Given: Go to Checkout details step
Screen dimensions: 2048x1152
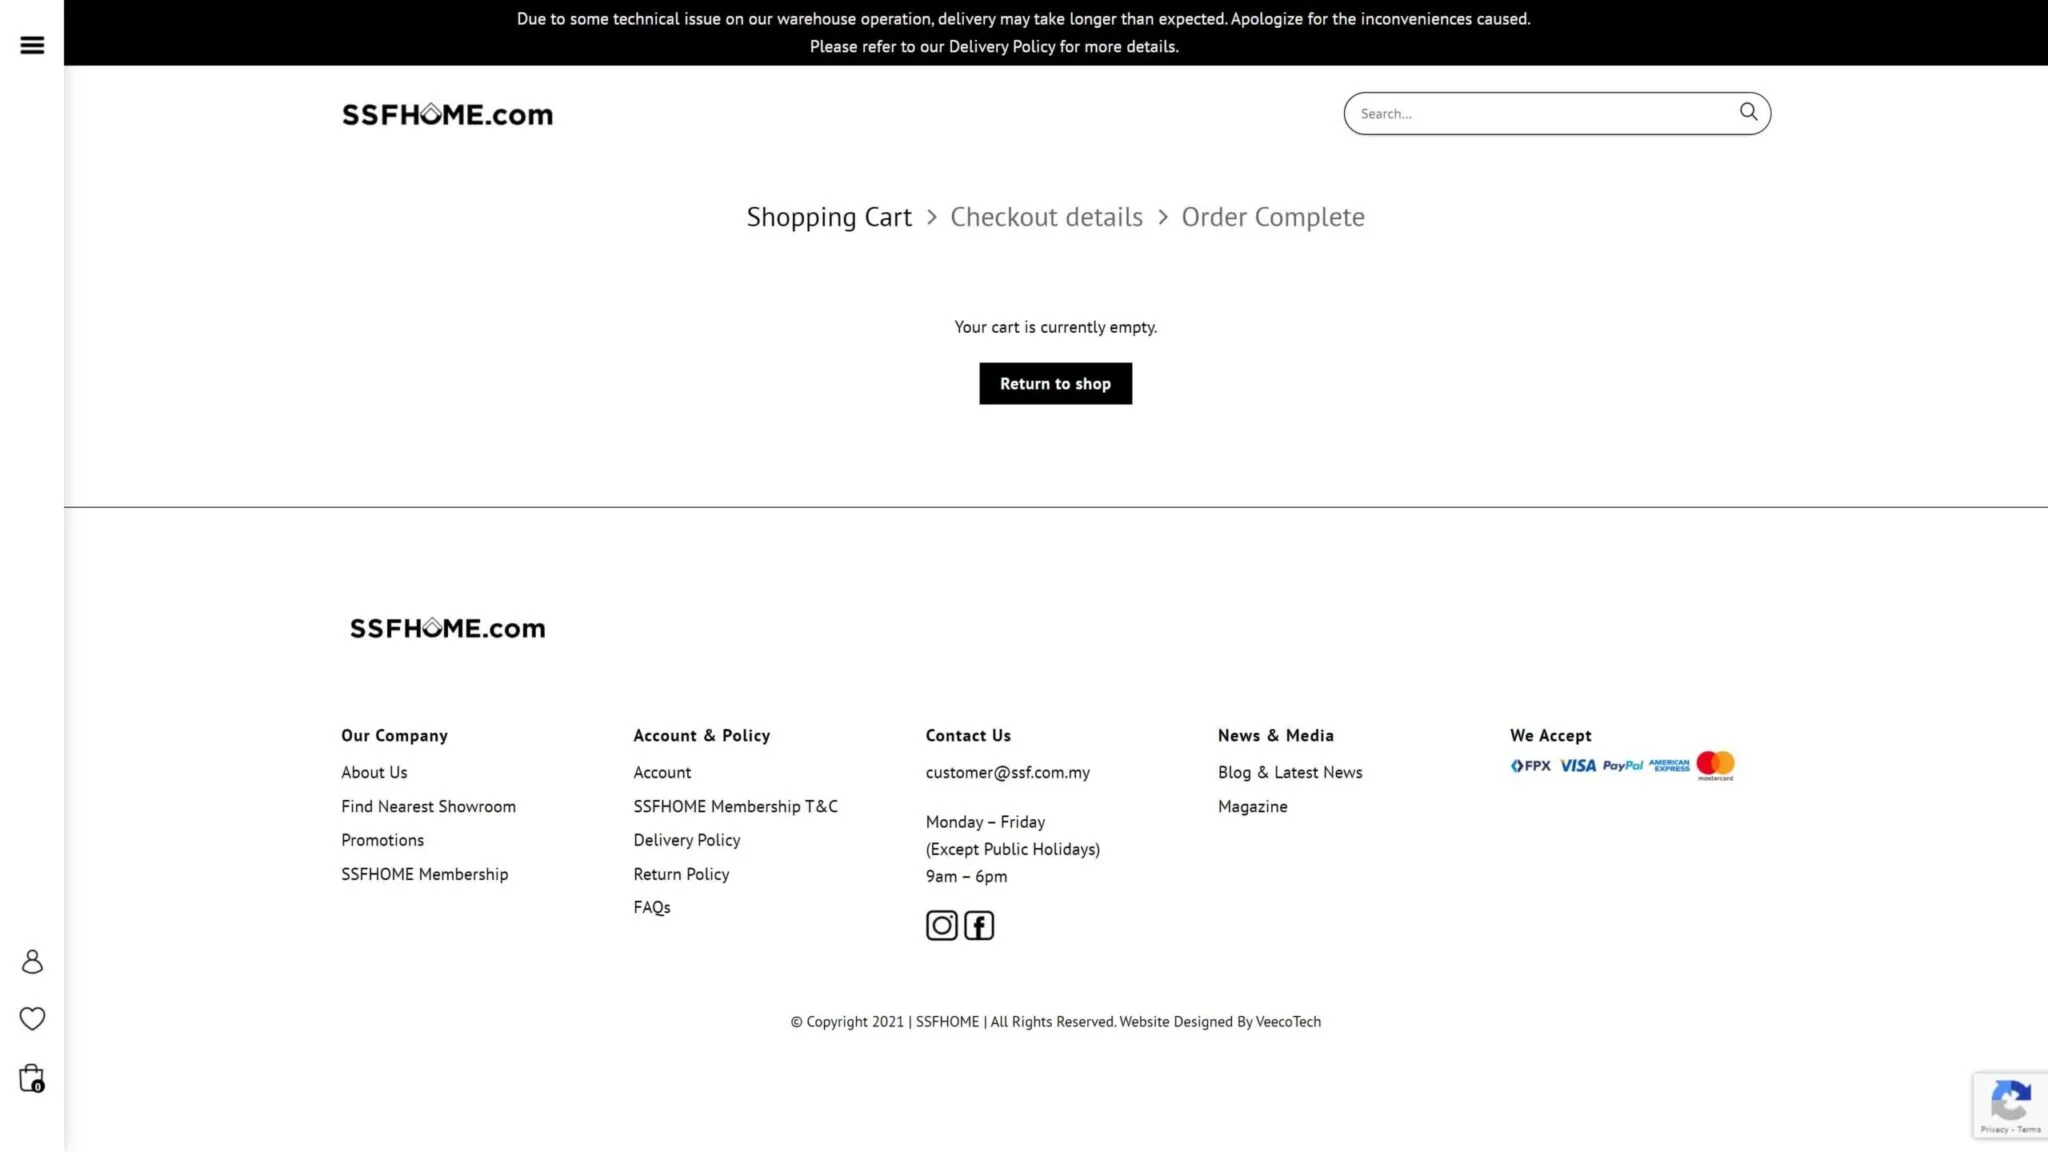Looking at the screenshot, I should click(1046, 217).
